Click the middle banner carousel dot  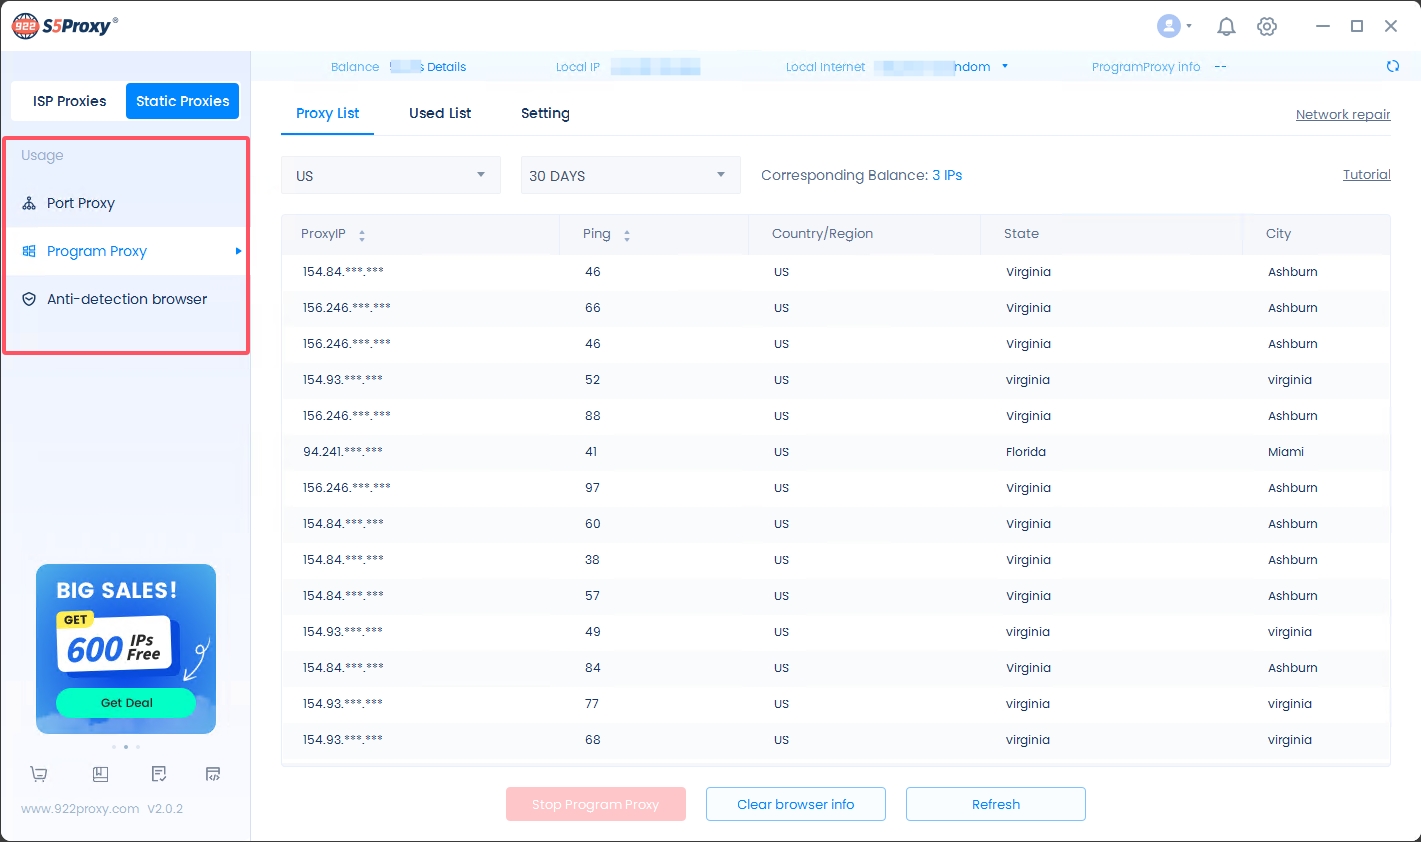coord(126,747)
